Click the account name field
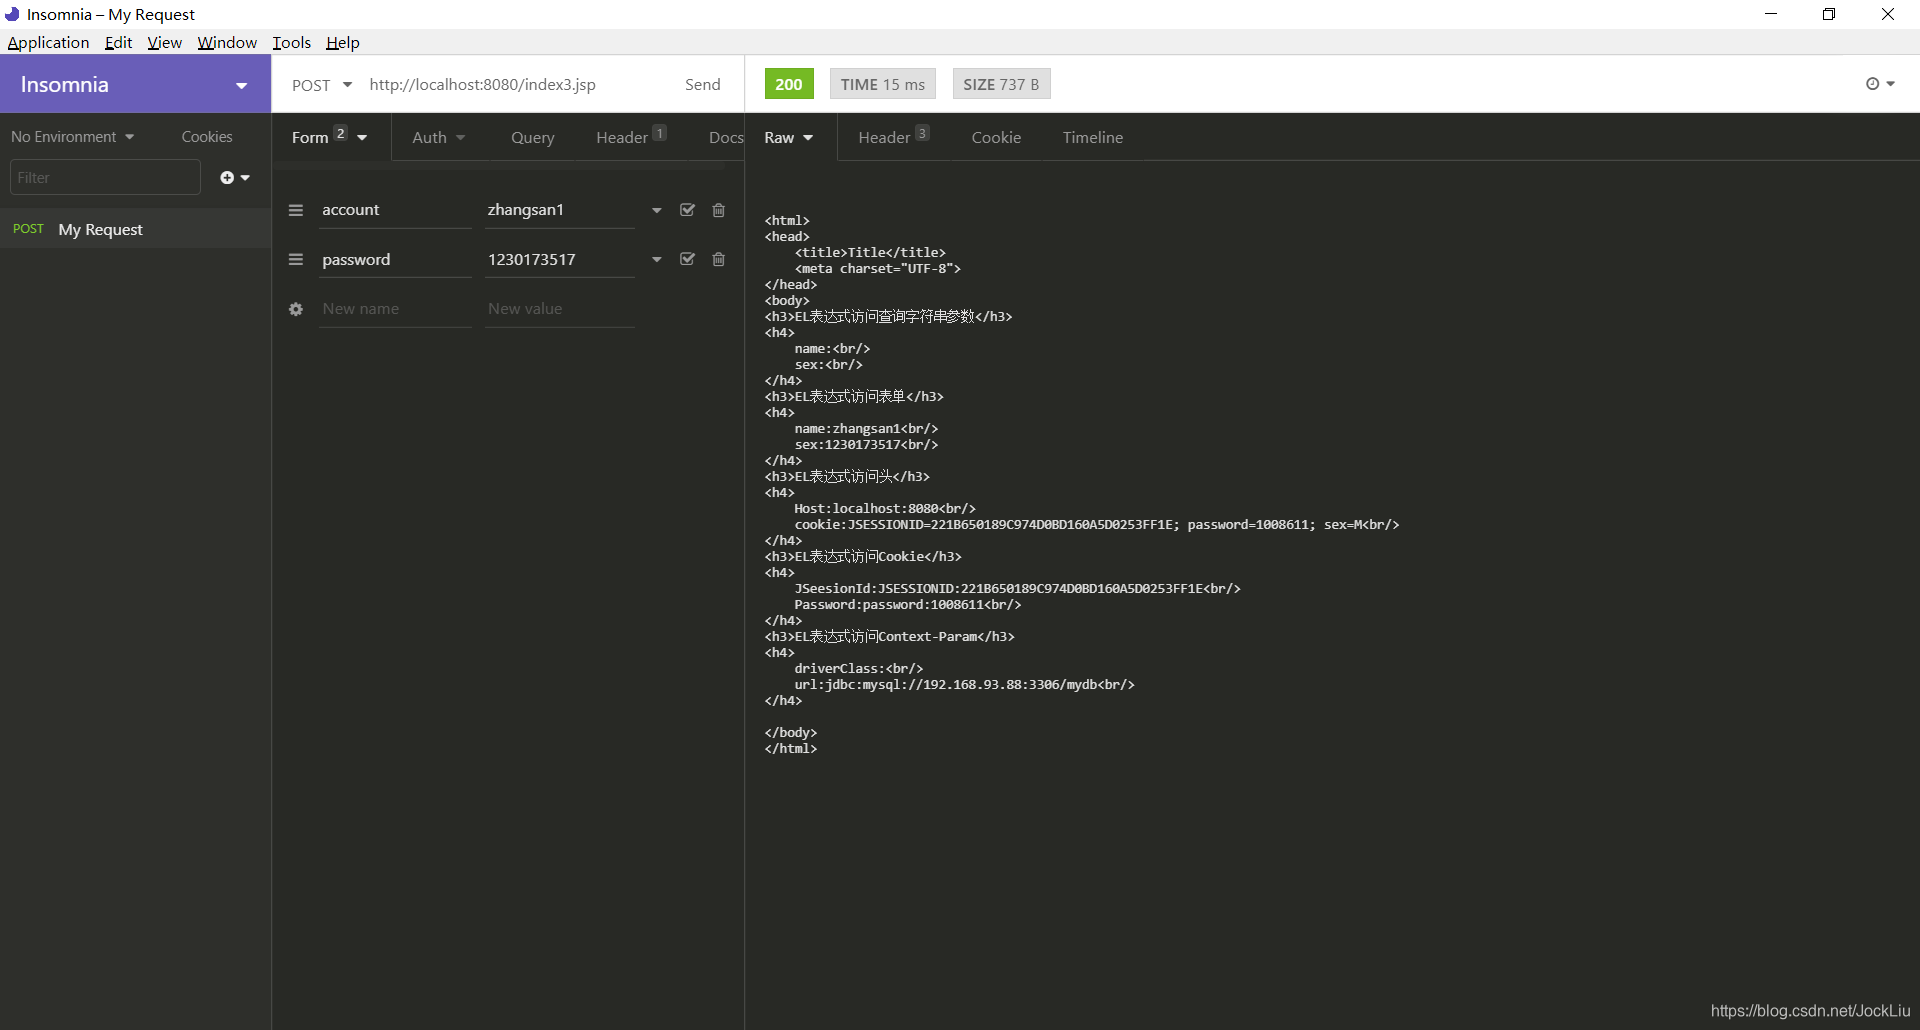 395,210
